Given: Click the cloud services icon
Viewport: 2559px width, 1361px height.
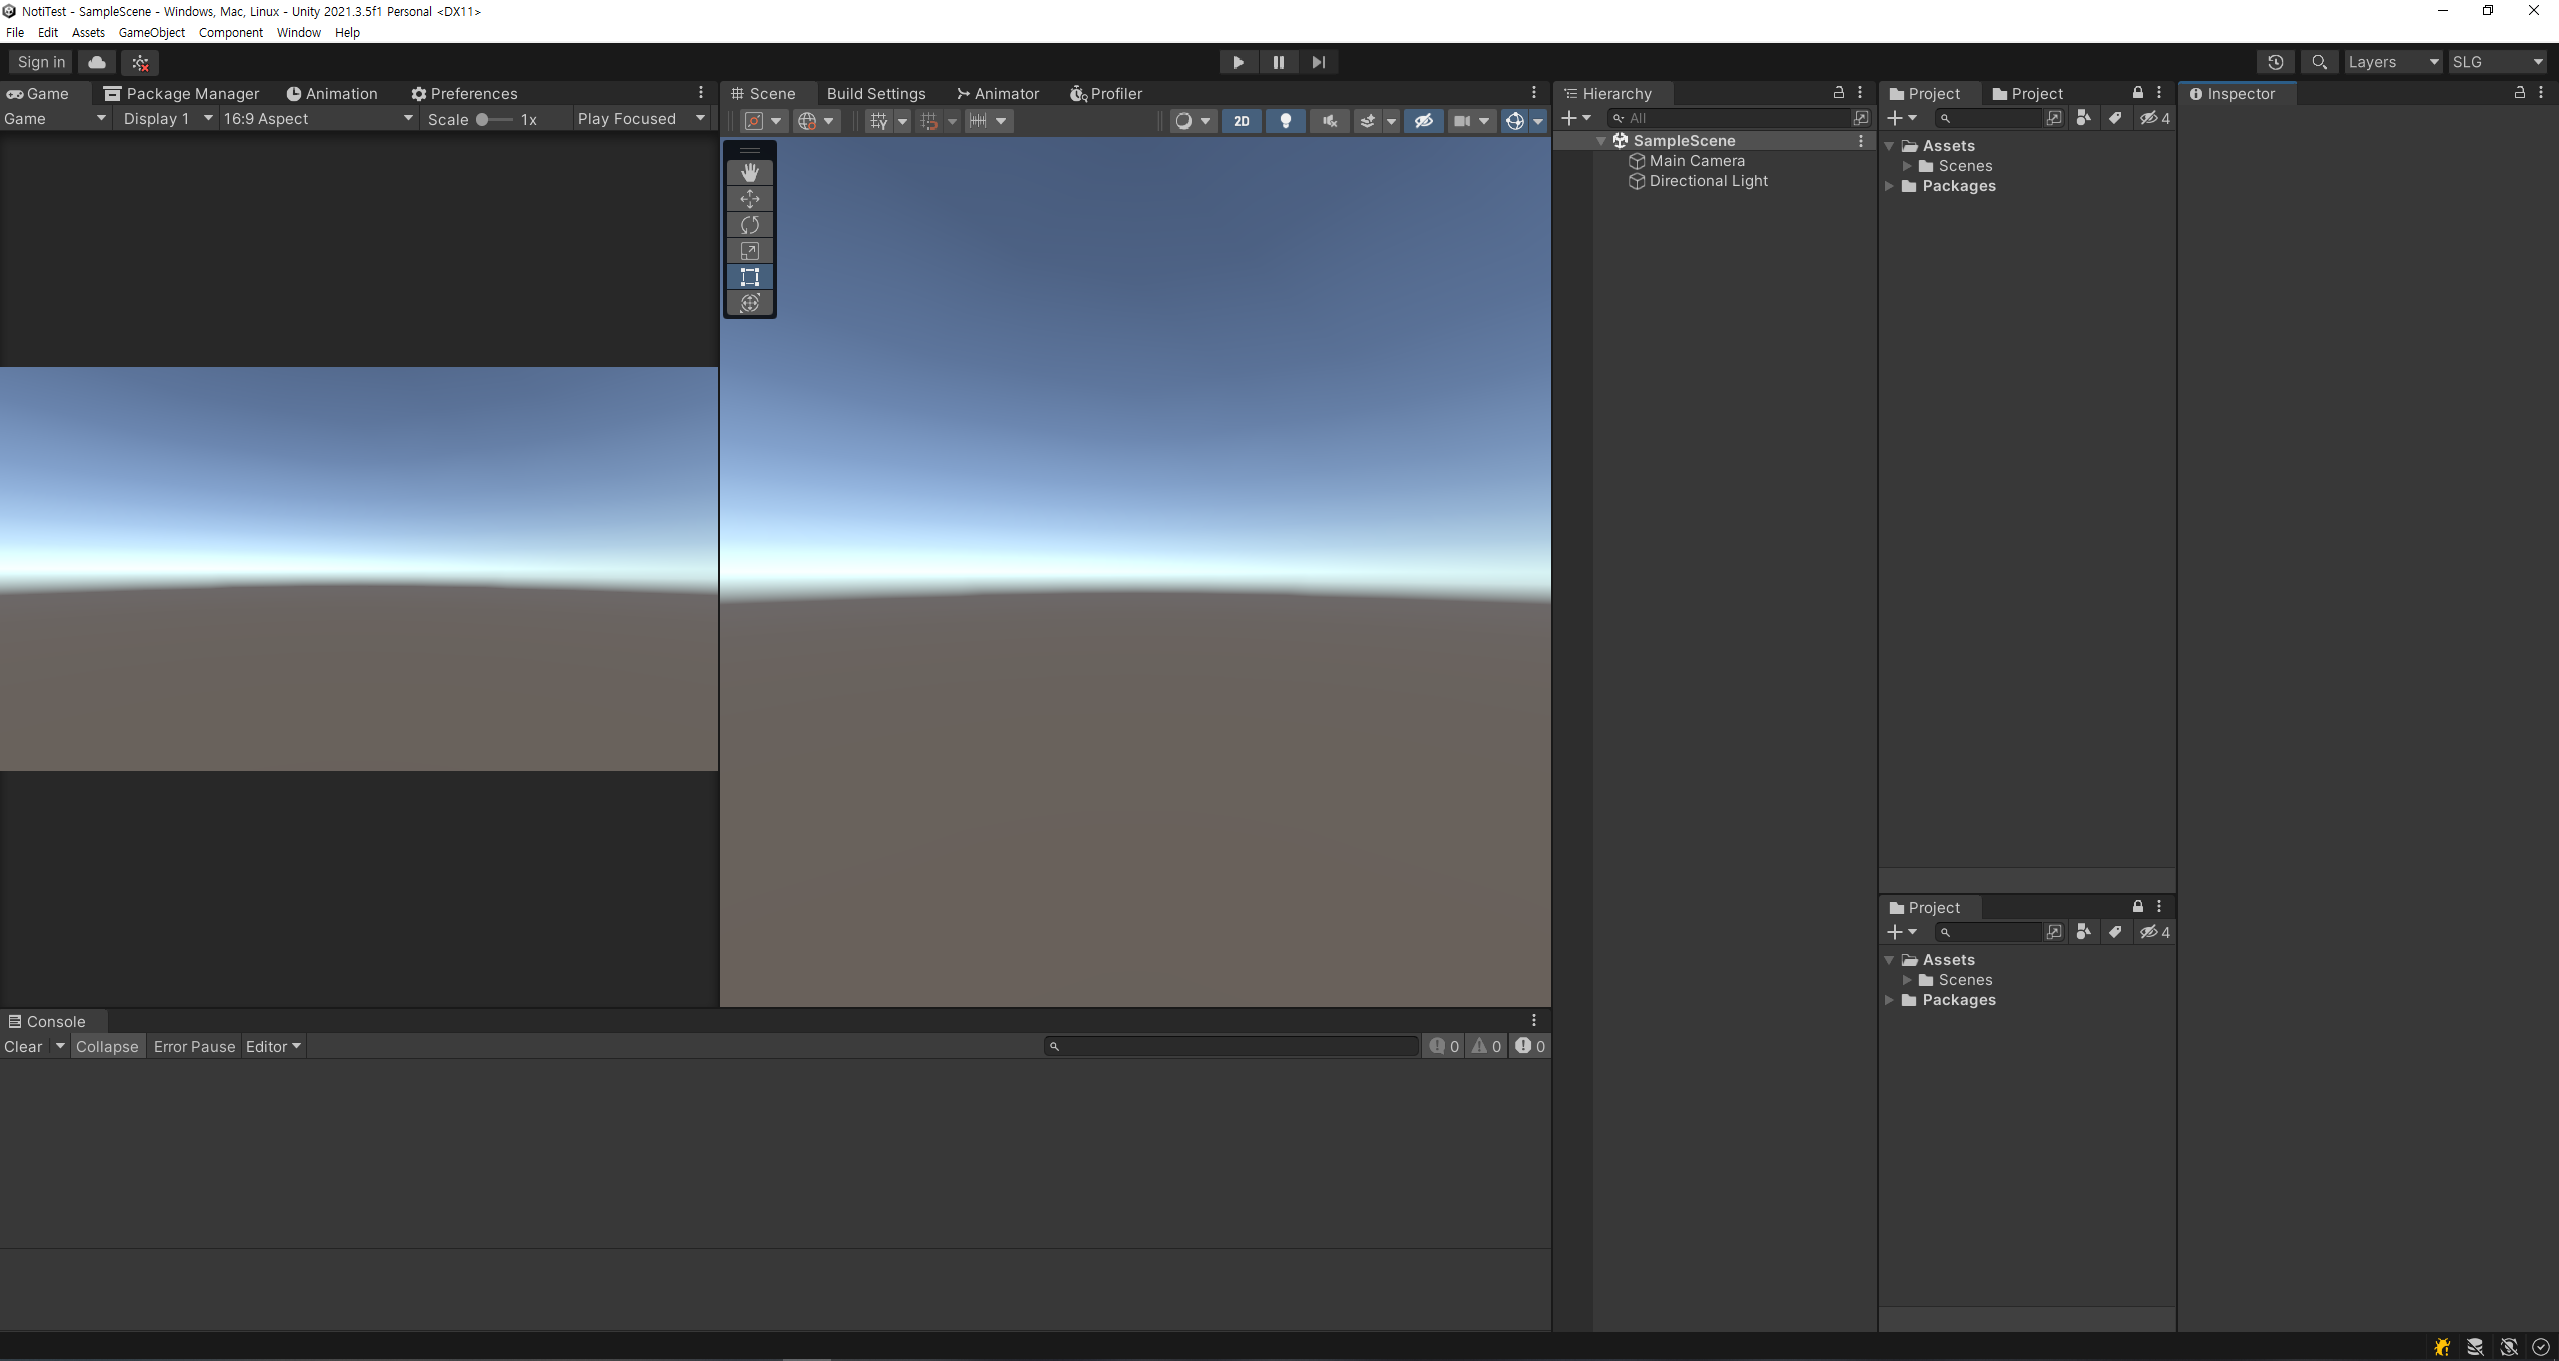Looking at the screenshot, I should 97,62.
